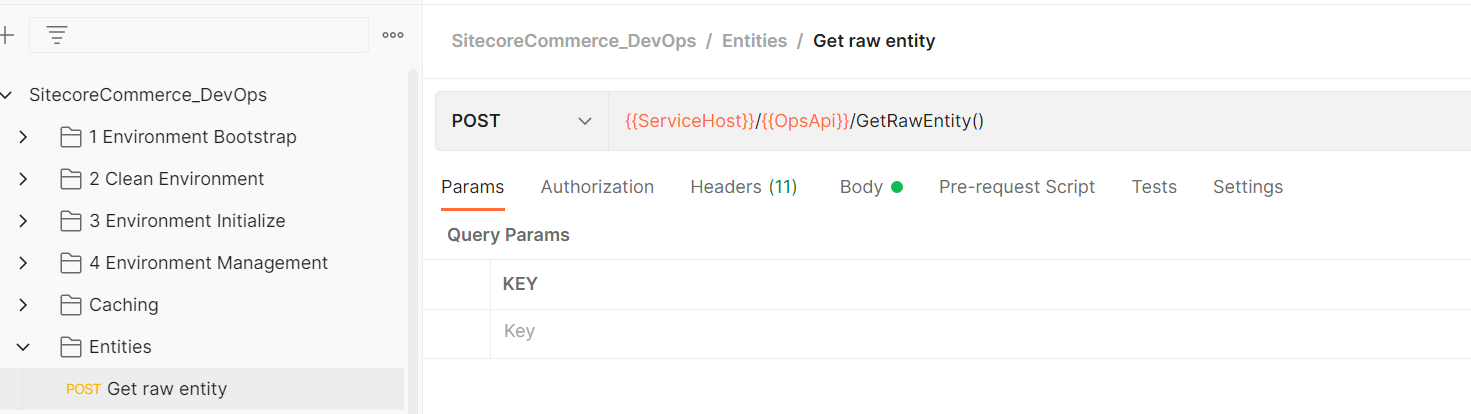Select 4 Environment Management folder label

[x=209, y=263]
